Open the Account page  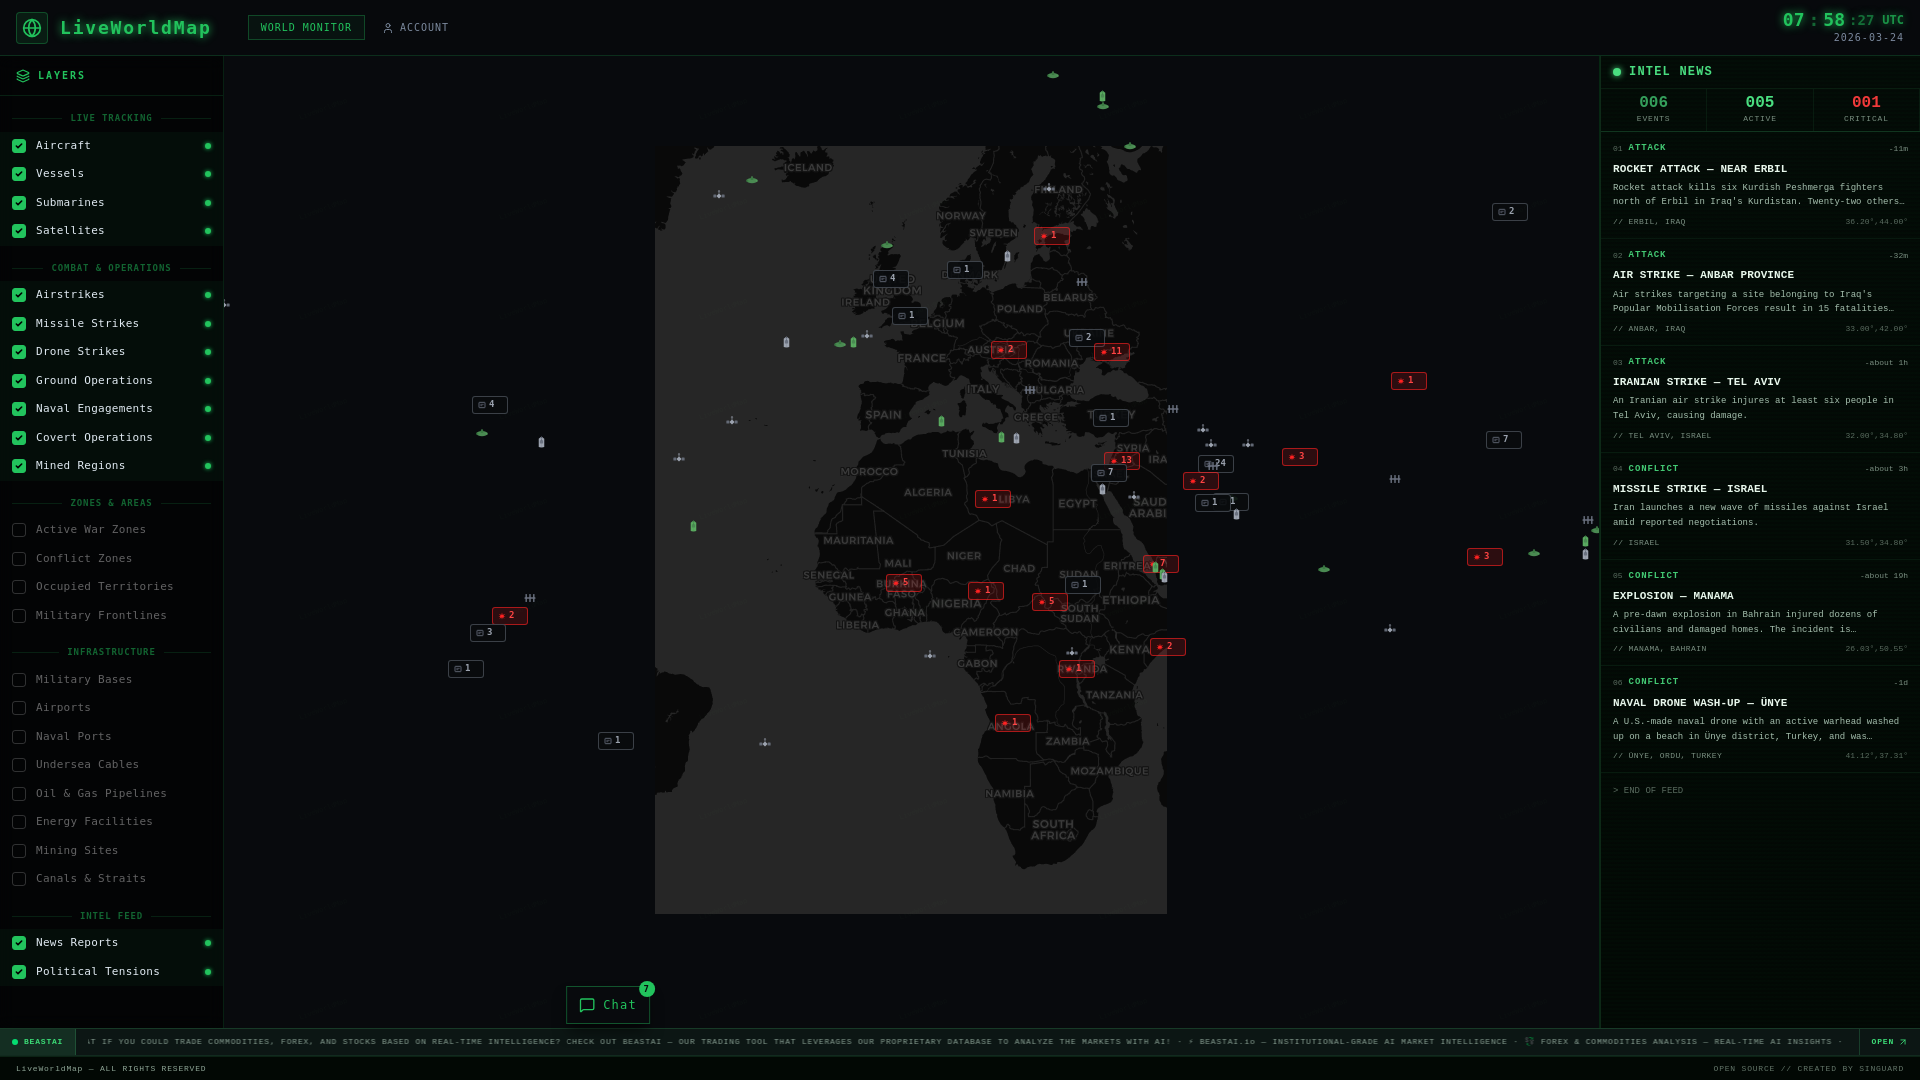416,28
